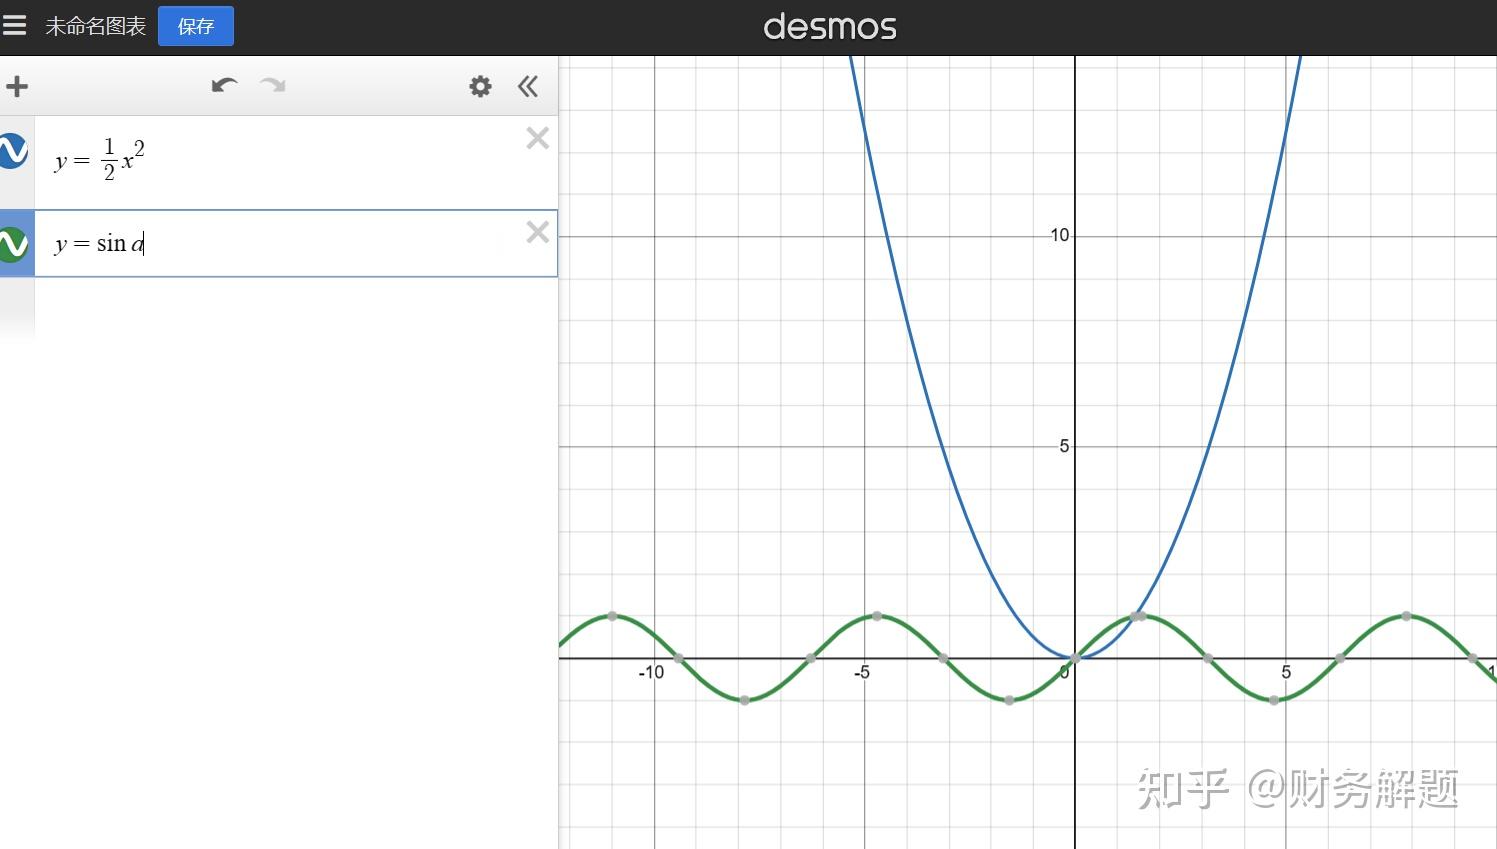The image size is (1497, 849).
Task: Hide the sine curve using the green curve icon
Action: click(x=14, y=243)
